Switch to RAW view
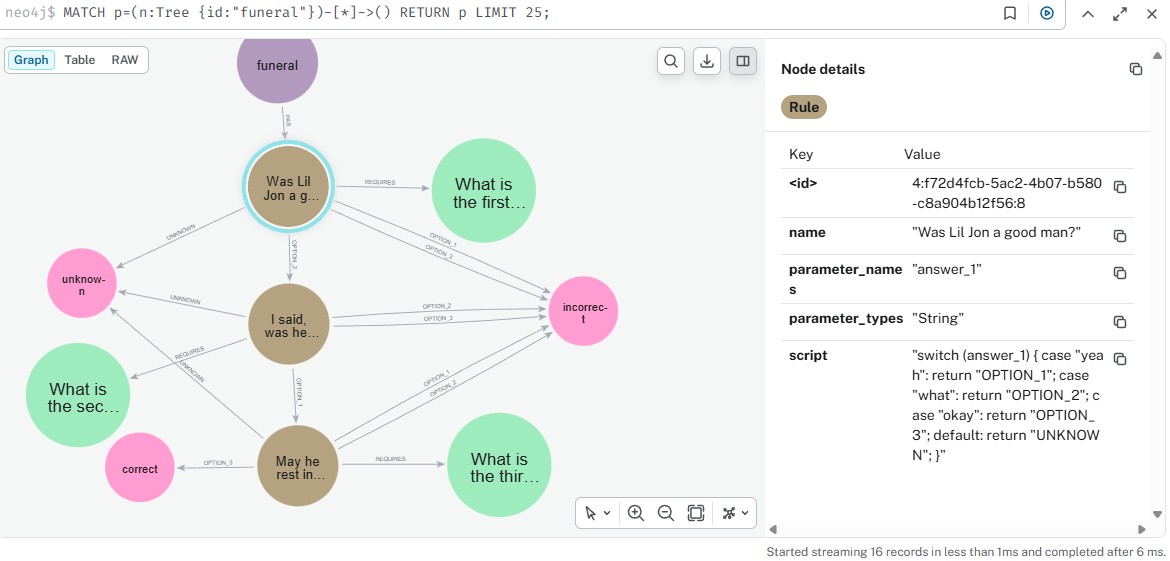The image size is (1170, 561). (x=125, y=60)
